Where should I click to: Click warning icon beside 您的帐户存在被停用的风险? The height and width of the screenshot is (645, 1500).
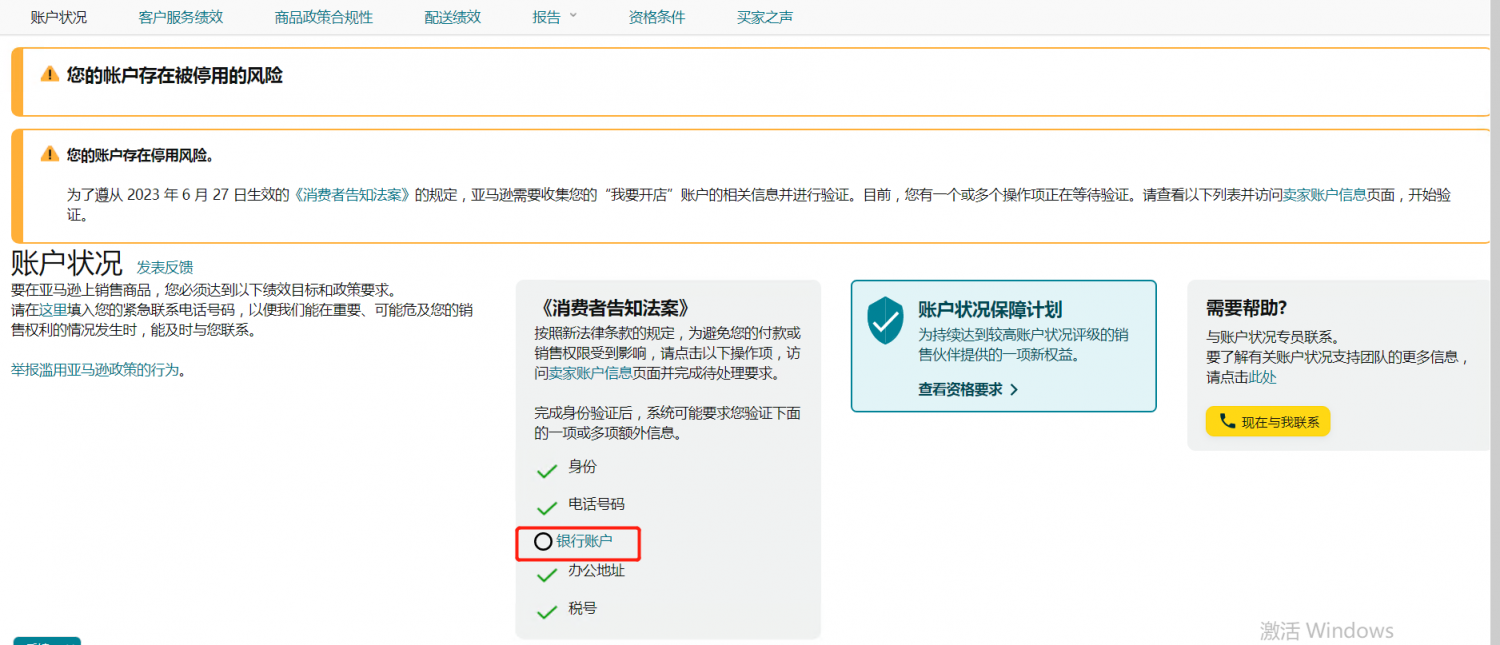pos(50,75)
